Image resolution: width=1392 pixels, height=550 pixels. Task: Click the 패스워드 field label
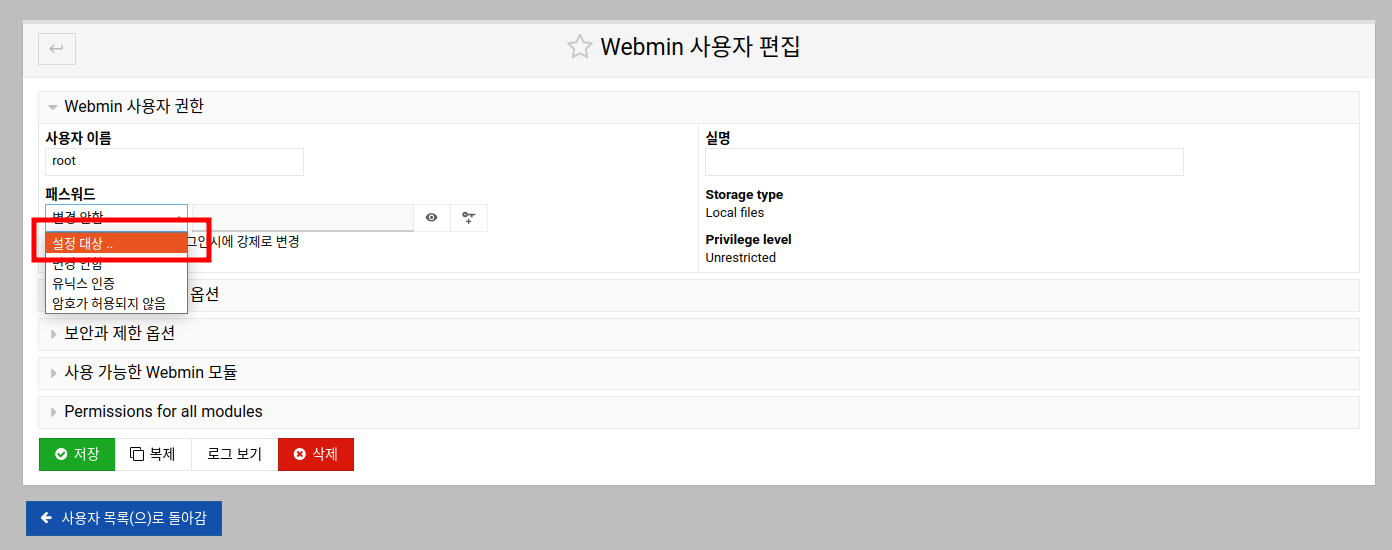[70, 194]
